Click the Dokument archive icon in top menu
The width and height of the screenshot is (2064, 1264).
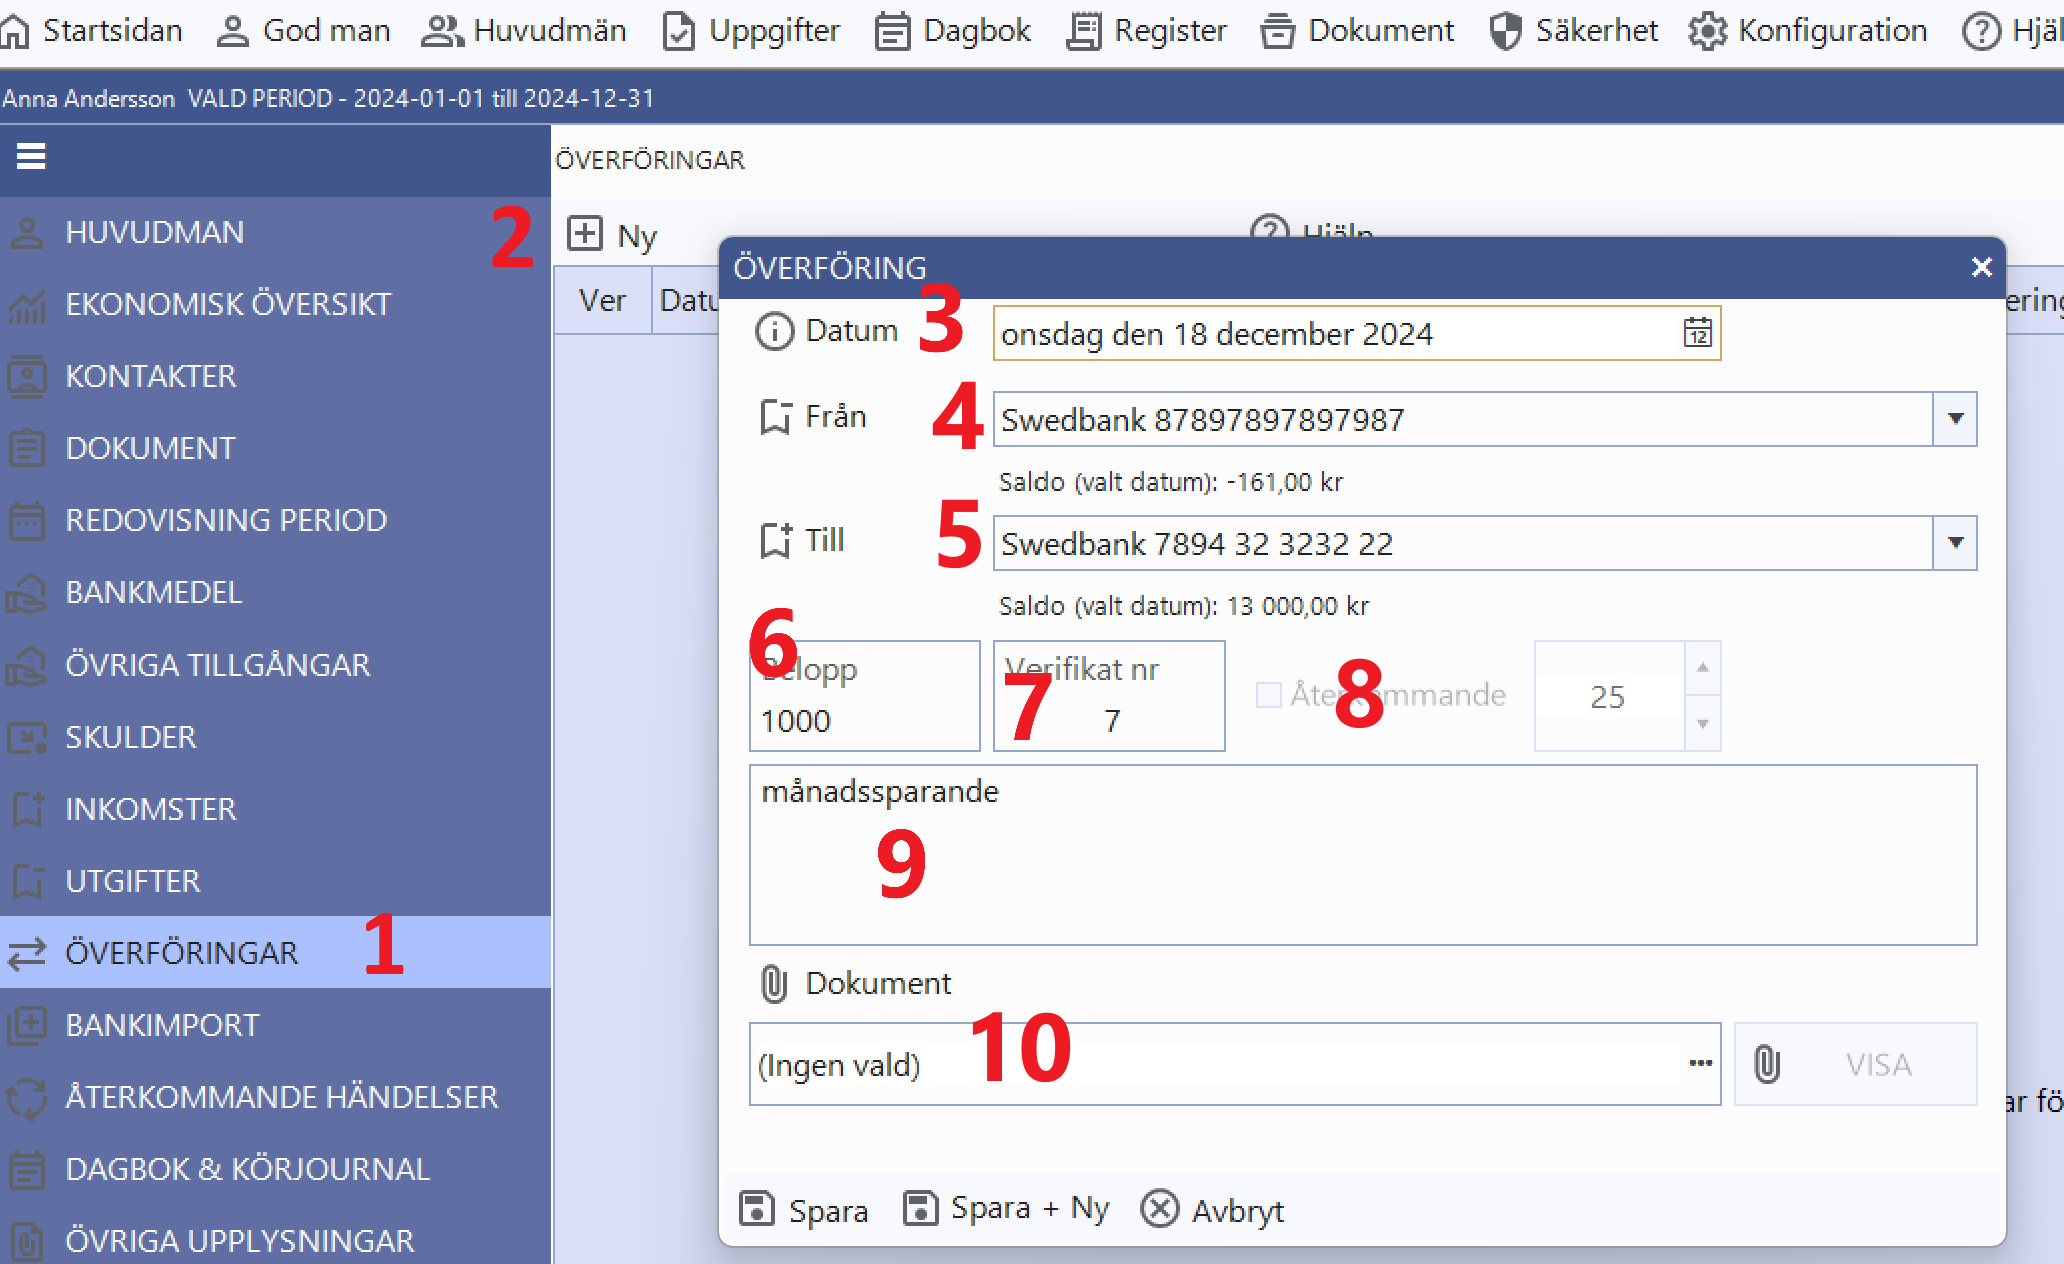[x=1277, y=31]
